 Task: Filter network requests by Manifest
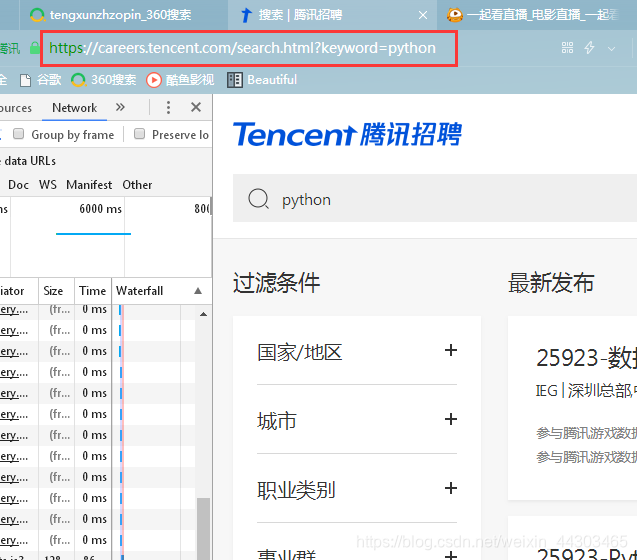click(x=89, y=185)
